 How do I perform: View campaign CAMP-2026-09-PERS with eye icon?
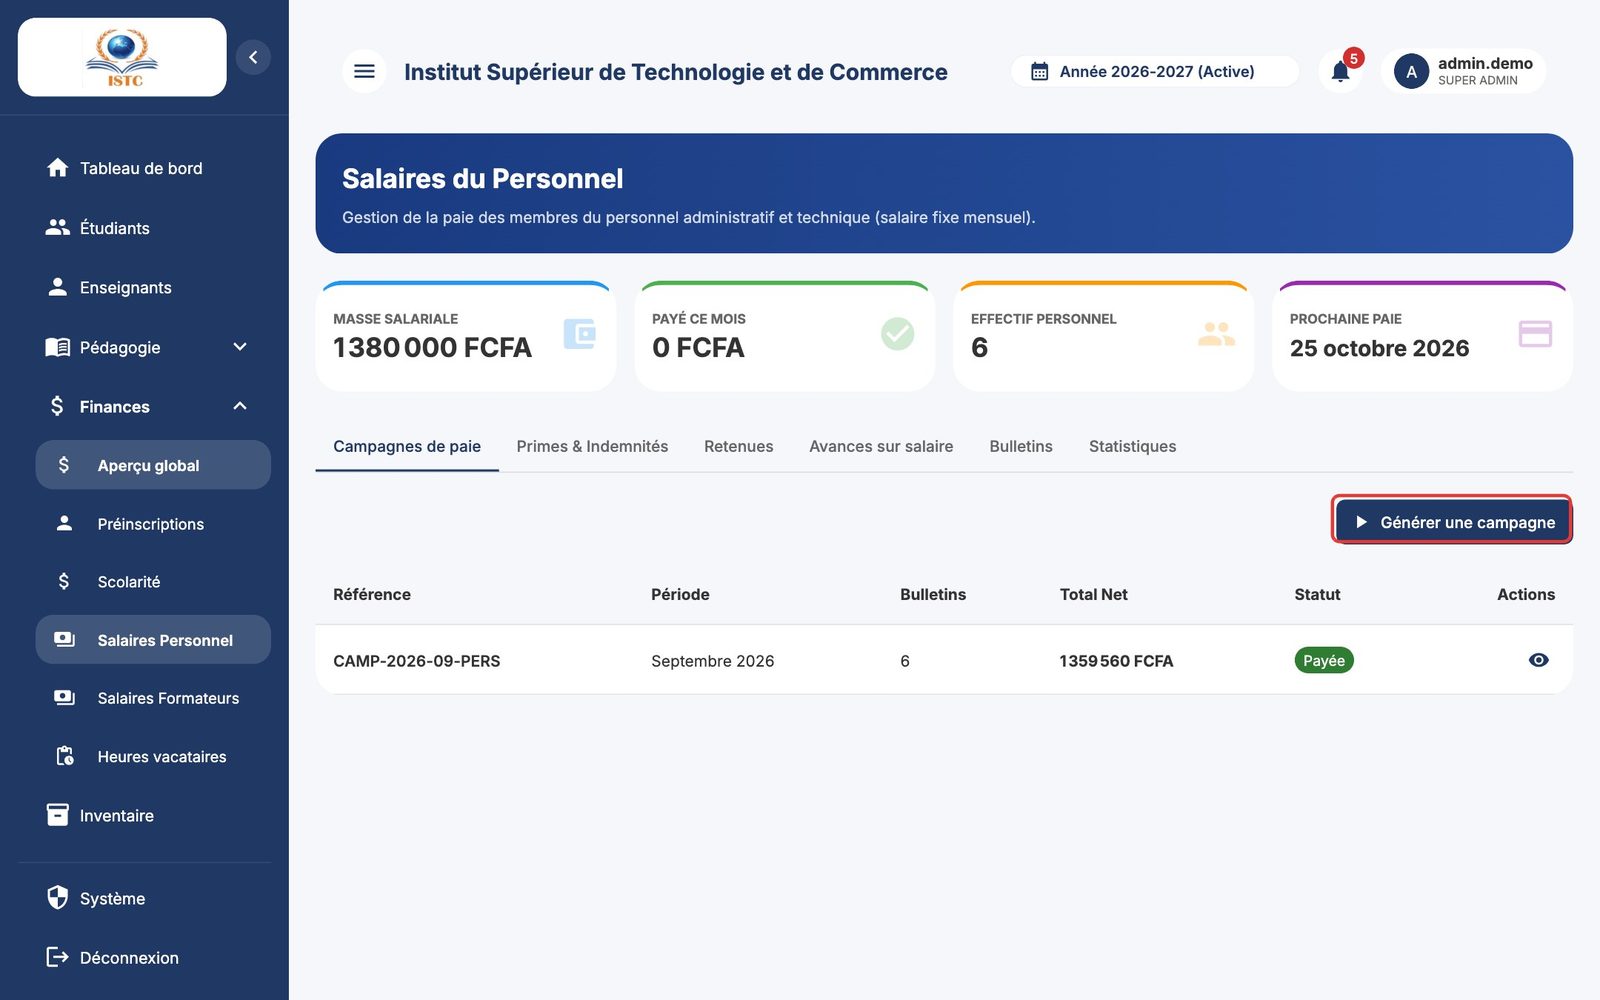coord(1539,660)
